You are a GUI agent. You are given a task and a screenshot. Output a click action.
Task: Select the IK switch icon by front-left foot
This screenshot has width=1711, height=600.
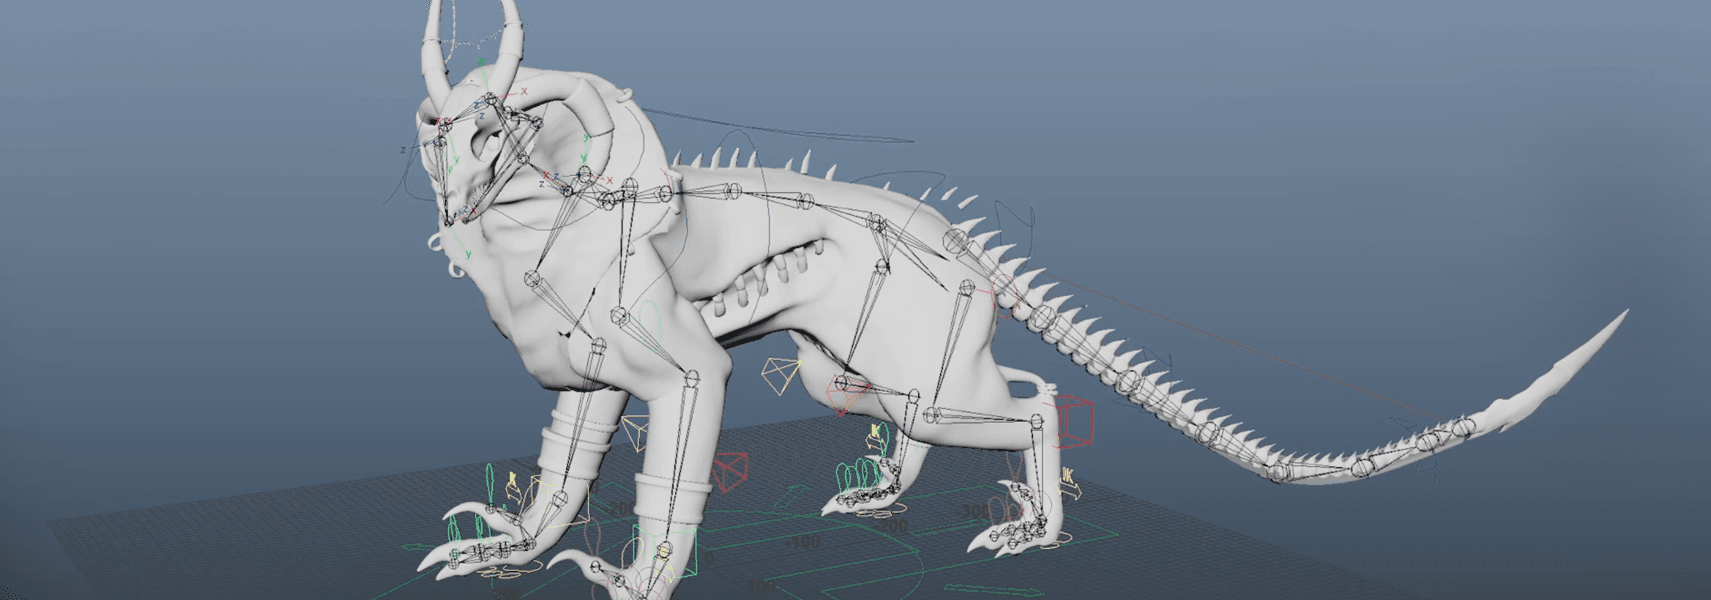point(514,486)
